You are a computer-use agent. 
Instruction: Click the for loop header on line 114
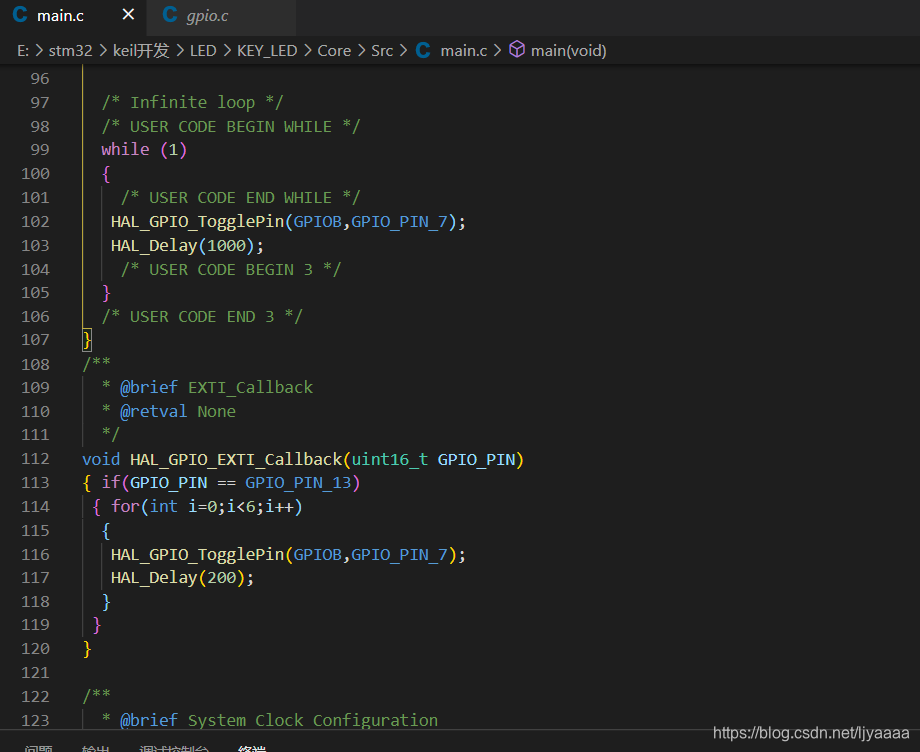click(207, 506)
